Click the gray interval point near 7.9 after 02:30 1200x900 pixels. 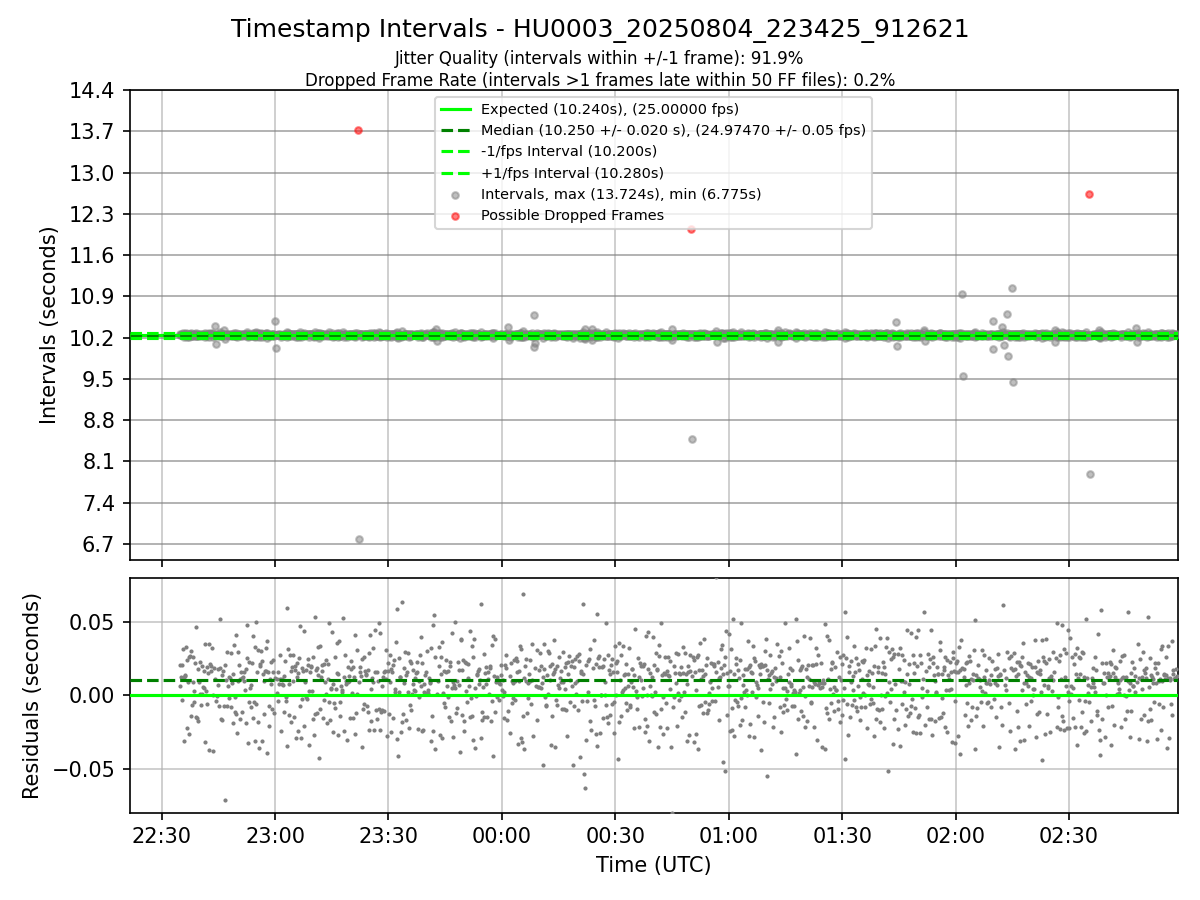[1090, 474]
